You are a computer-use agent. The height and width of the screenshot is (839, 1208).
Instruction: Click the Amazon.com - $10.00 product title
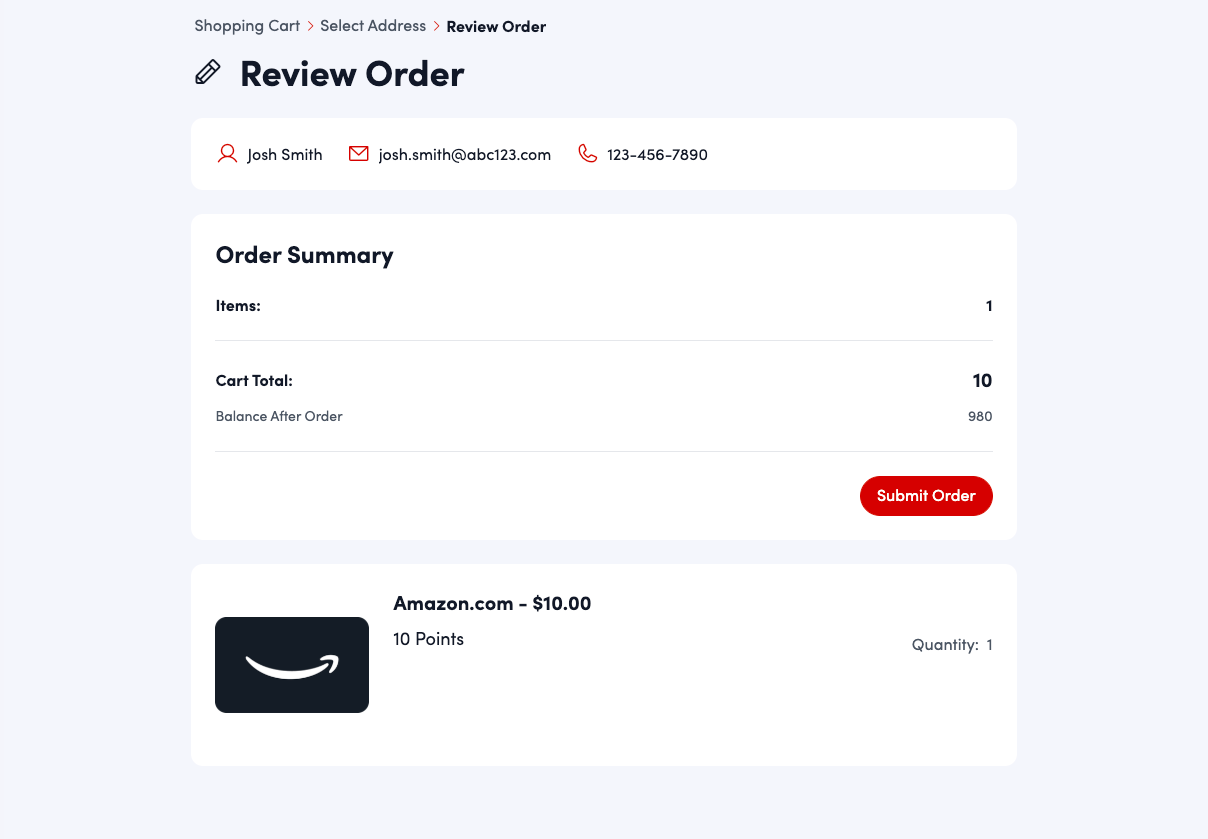pos(492,604)
